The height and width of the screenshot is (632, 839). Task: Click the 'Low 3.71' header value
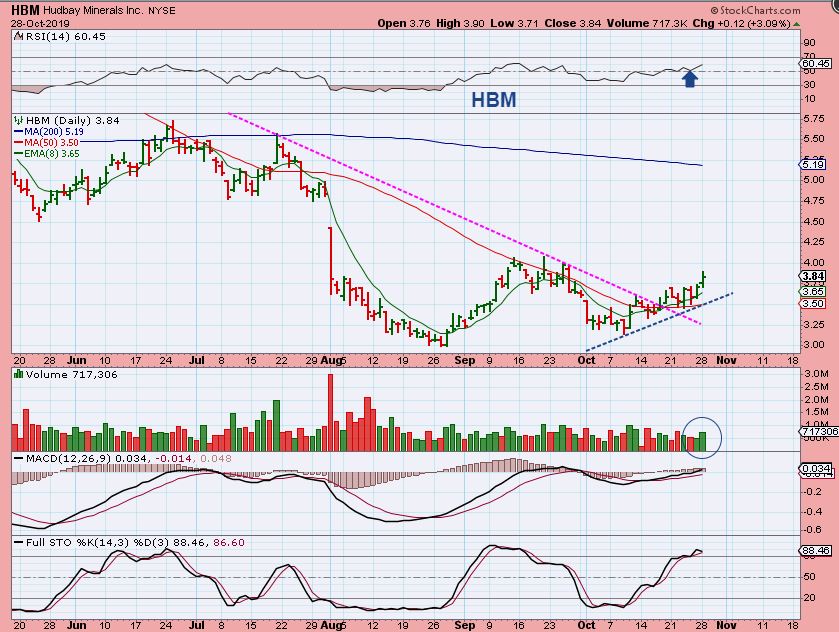(x=514, y=24)
